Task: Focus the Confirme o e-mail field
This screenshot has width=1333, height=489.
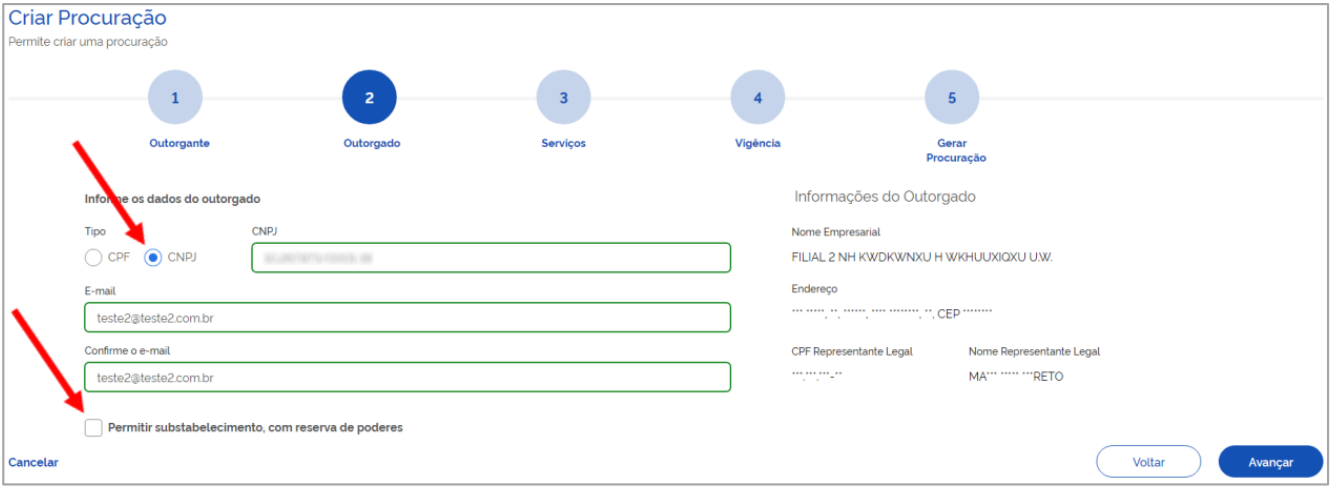Action: (408, 377)
